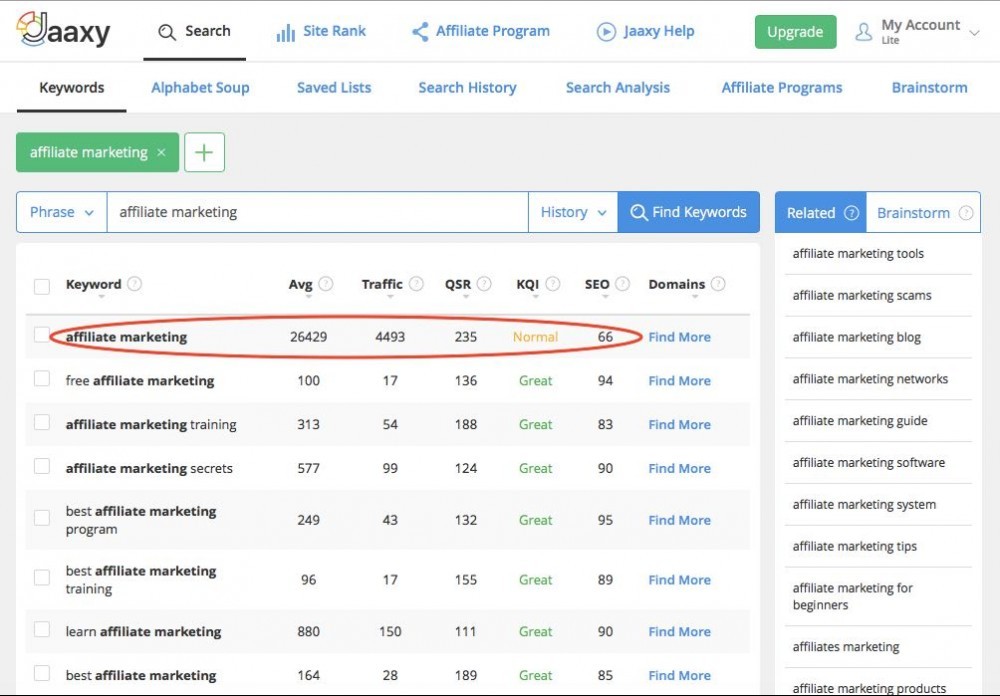This screenshot has width=1000, height=696.
Task: Open the Phrase search type dropdown
Action: pos(62,212)
